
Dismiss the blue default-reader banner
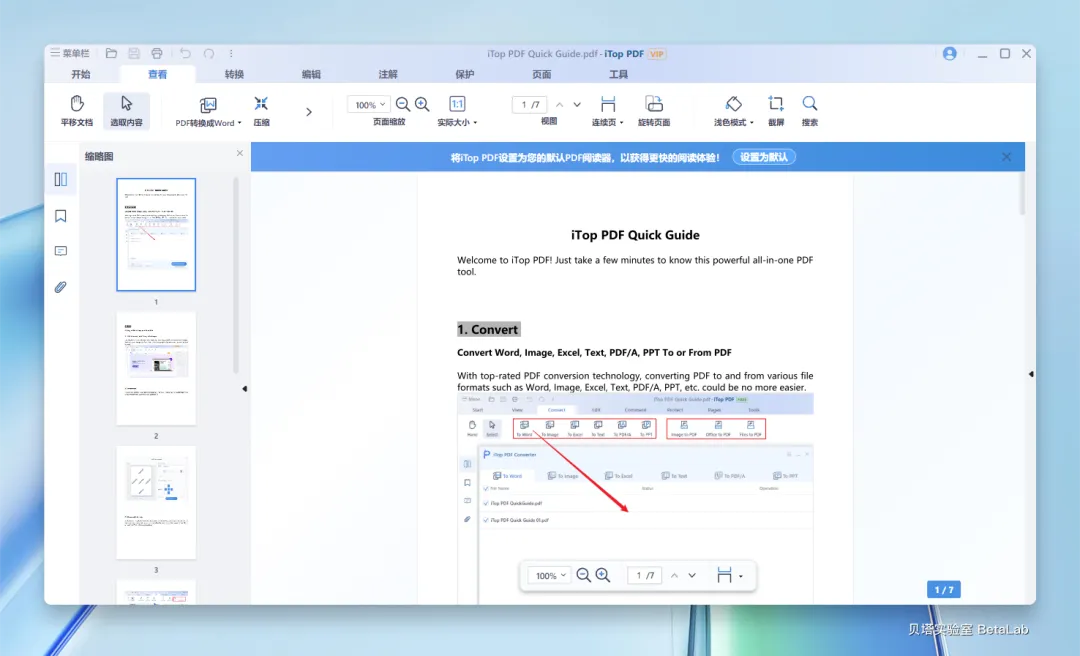pos(1006,157)
